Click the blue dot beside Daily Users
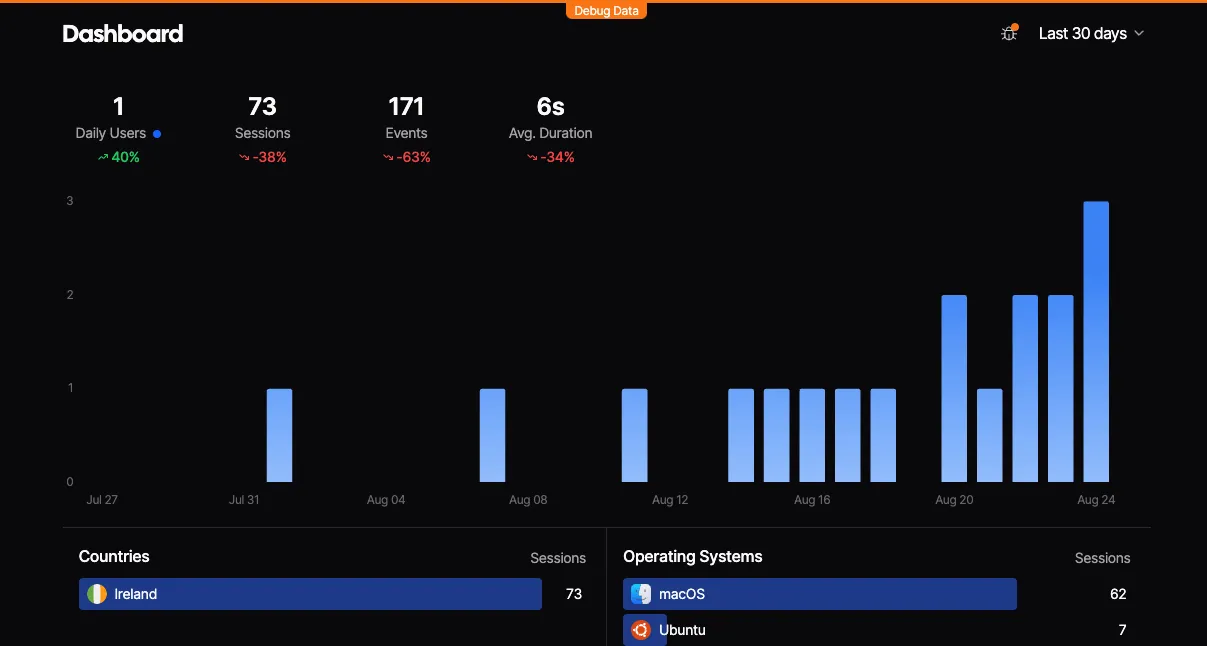The image size is (1207, 646). (157, 133)
